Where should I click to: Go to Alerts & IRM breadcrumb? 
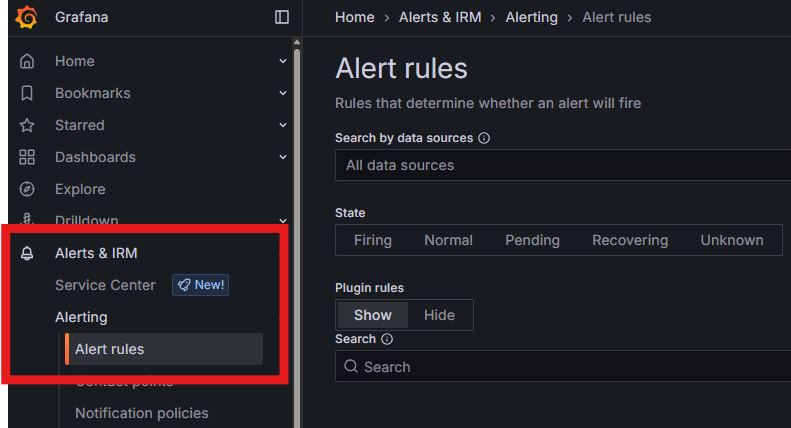tap(440, 17)
